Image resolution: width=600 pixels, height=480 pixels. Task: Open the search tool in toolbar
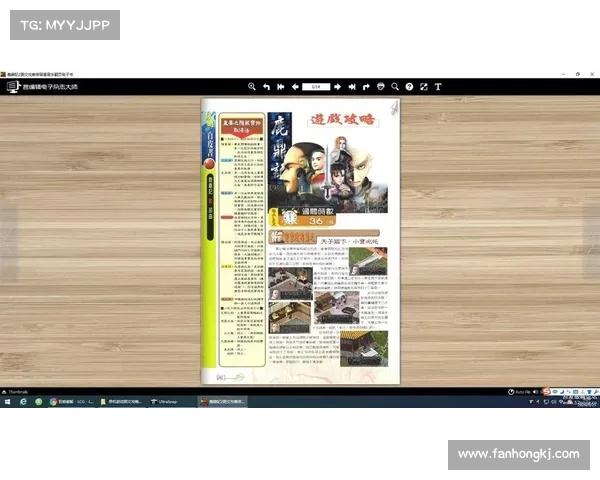(x=395, y=87)
